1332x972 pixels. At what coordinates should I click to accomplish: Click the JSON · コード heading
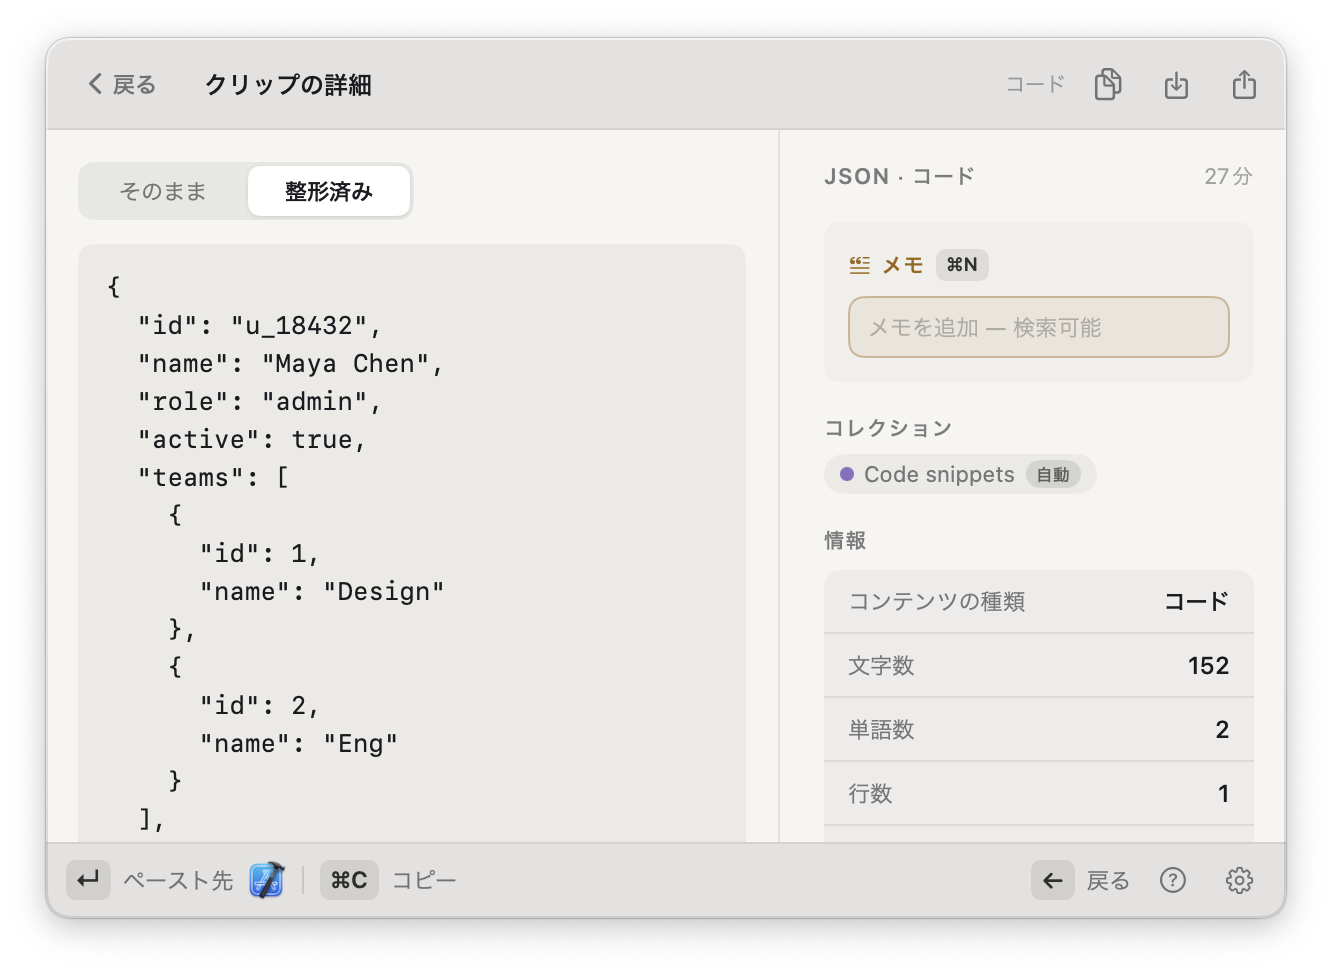[899, 176]
